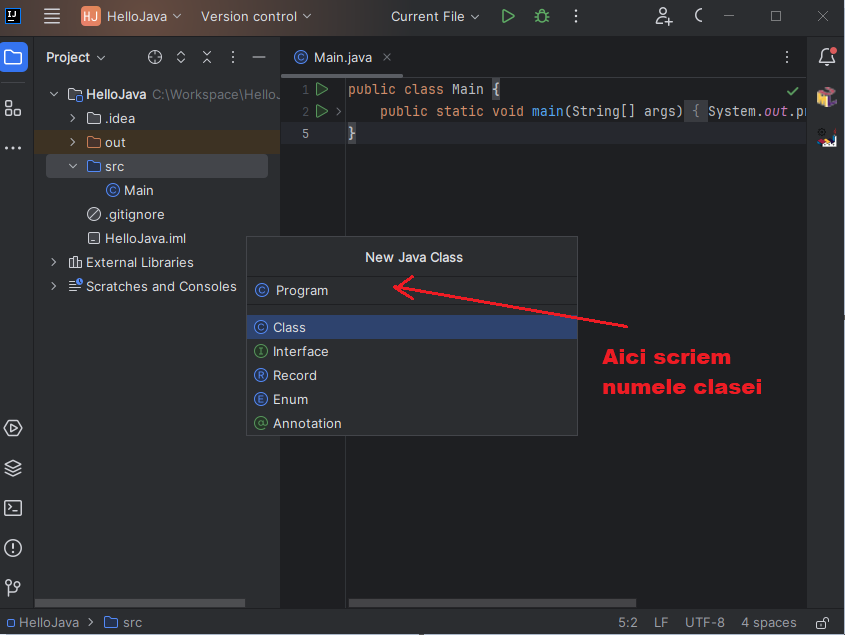Close the Main.java tab
The image size is (845, 635).
386,57
